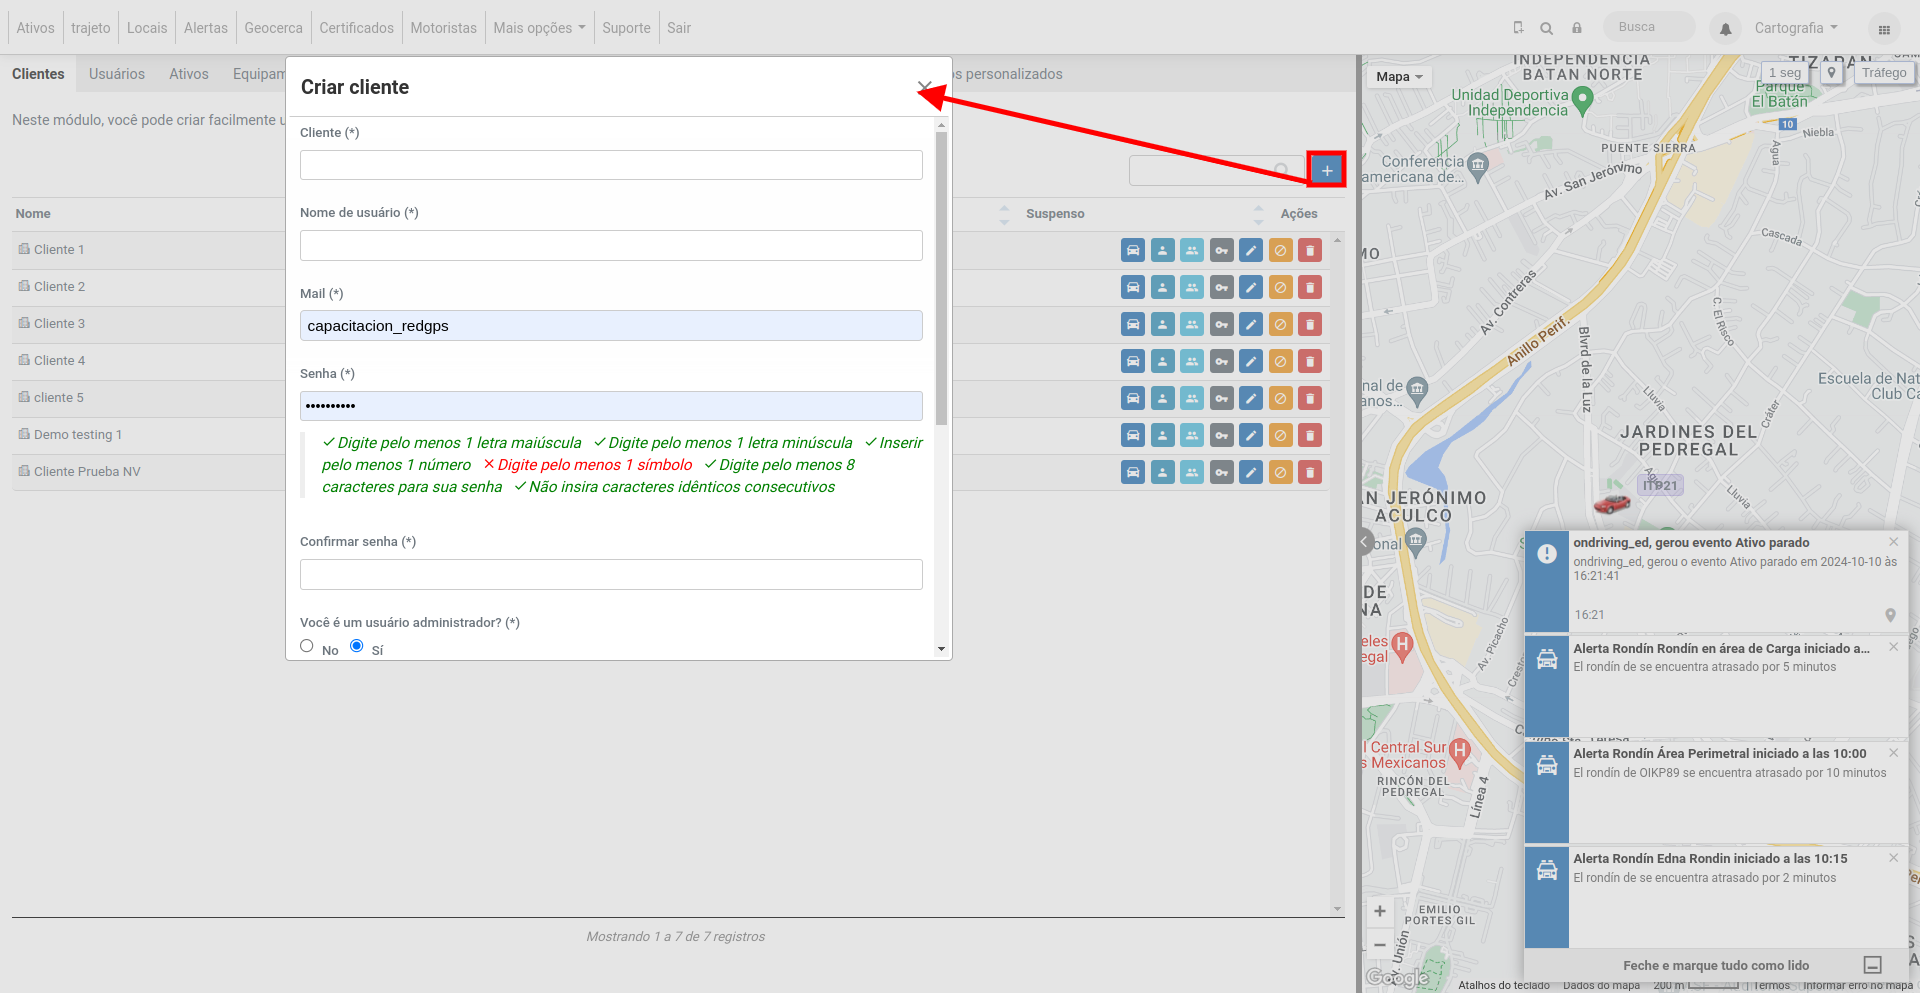Image resolution: width=1920 pixels, height=993 pixels.
Task: Open the apps grid icon
Action: coord(1884,29)
